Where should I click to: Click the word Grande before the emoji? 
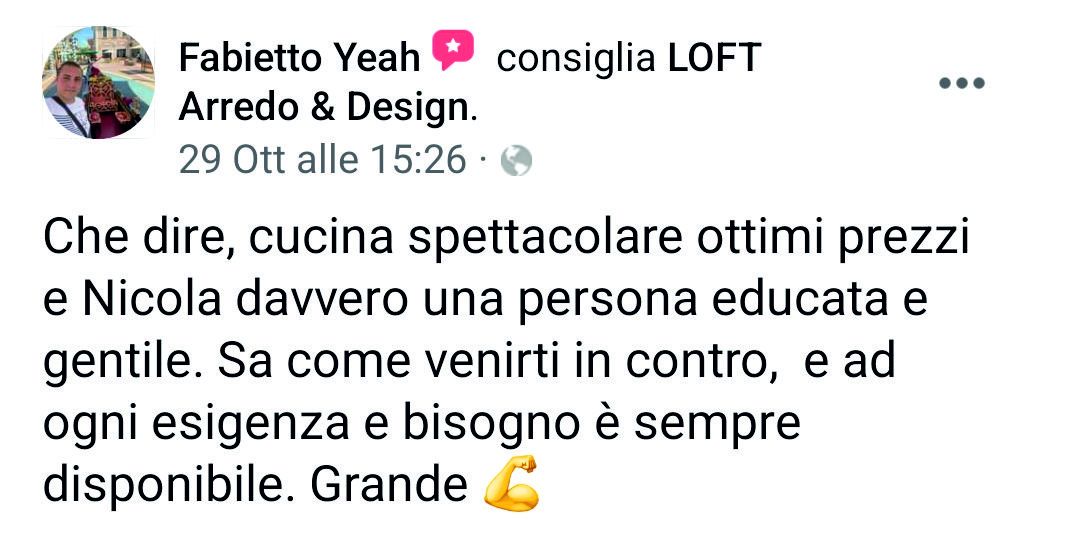(389, 484)
